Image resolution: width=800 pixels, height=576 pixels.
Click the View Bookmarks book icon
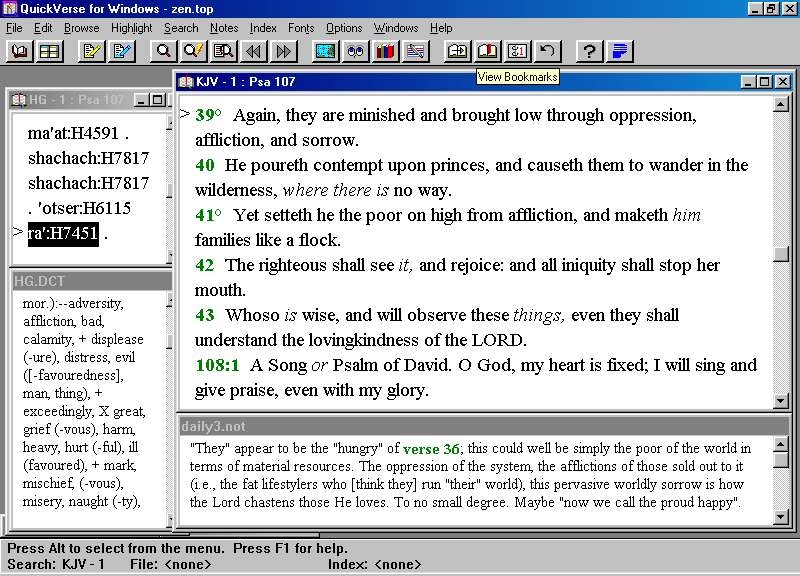point(487,51)
